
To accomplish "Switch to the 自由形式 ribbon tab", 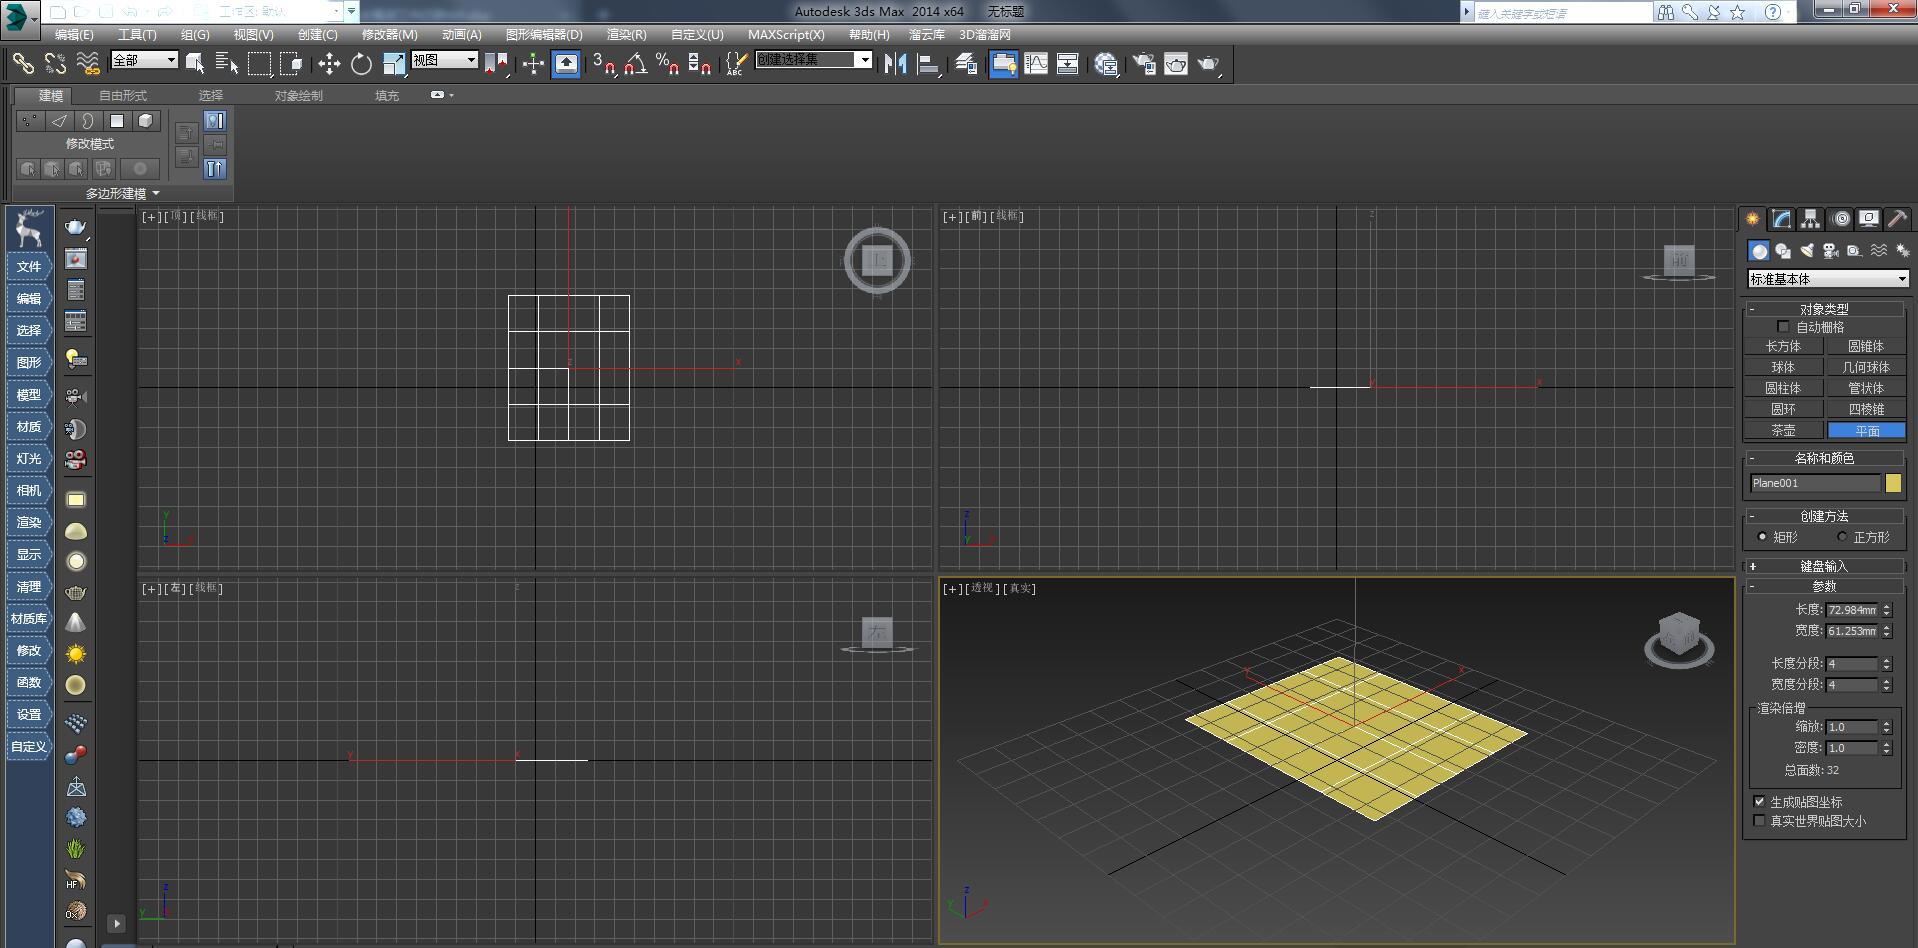I will pos(121,95).
